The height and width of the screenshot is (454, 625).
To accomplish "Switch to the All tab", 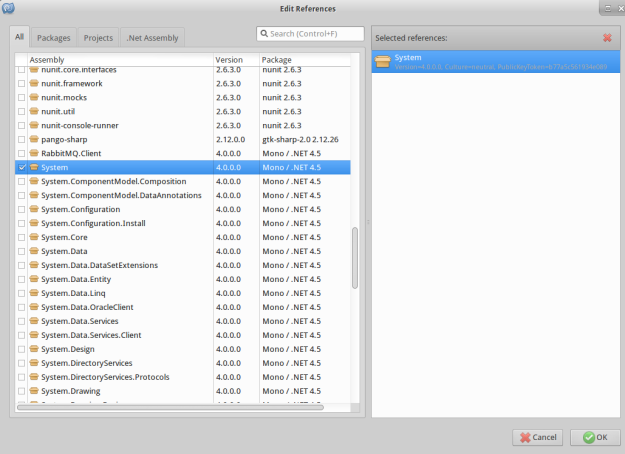I will 19,37.
